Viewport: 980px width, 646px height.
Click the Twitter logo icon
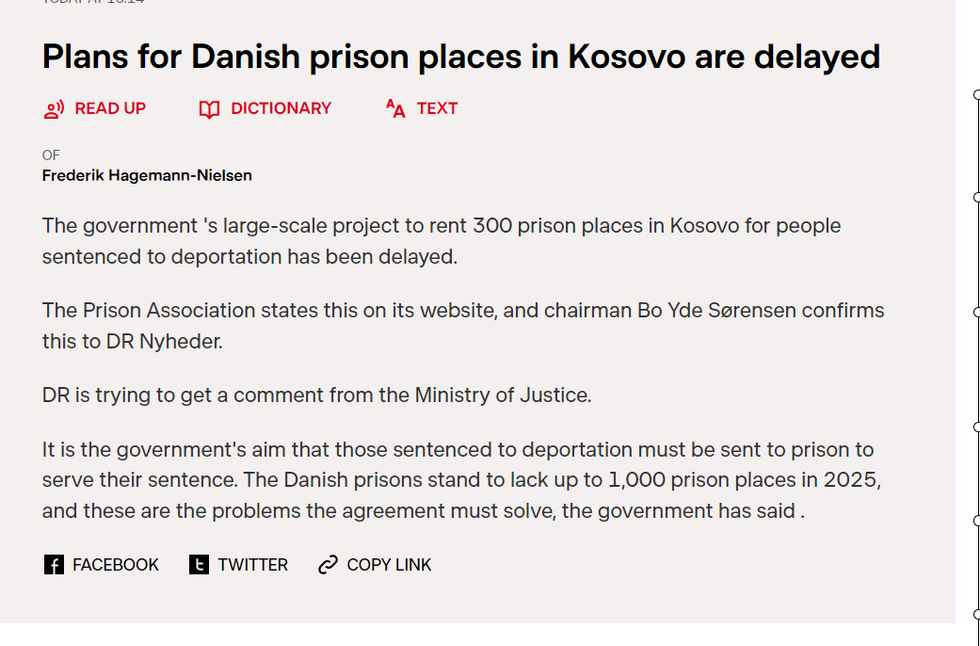pos(199,565)
